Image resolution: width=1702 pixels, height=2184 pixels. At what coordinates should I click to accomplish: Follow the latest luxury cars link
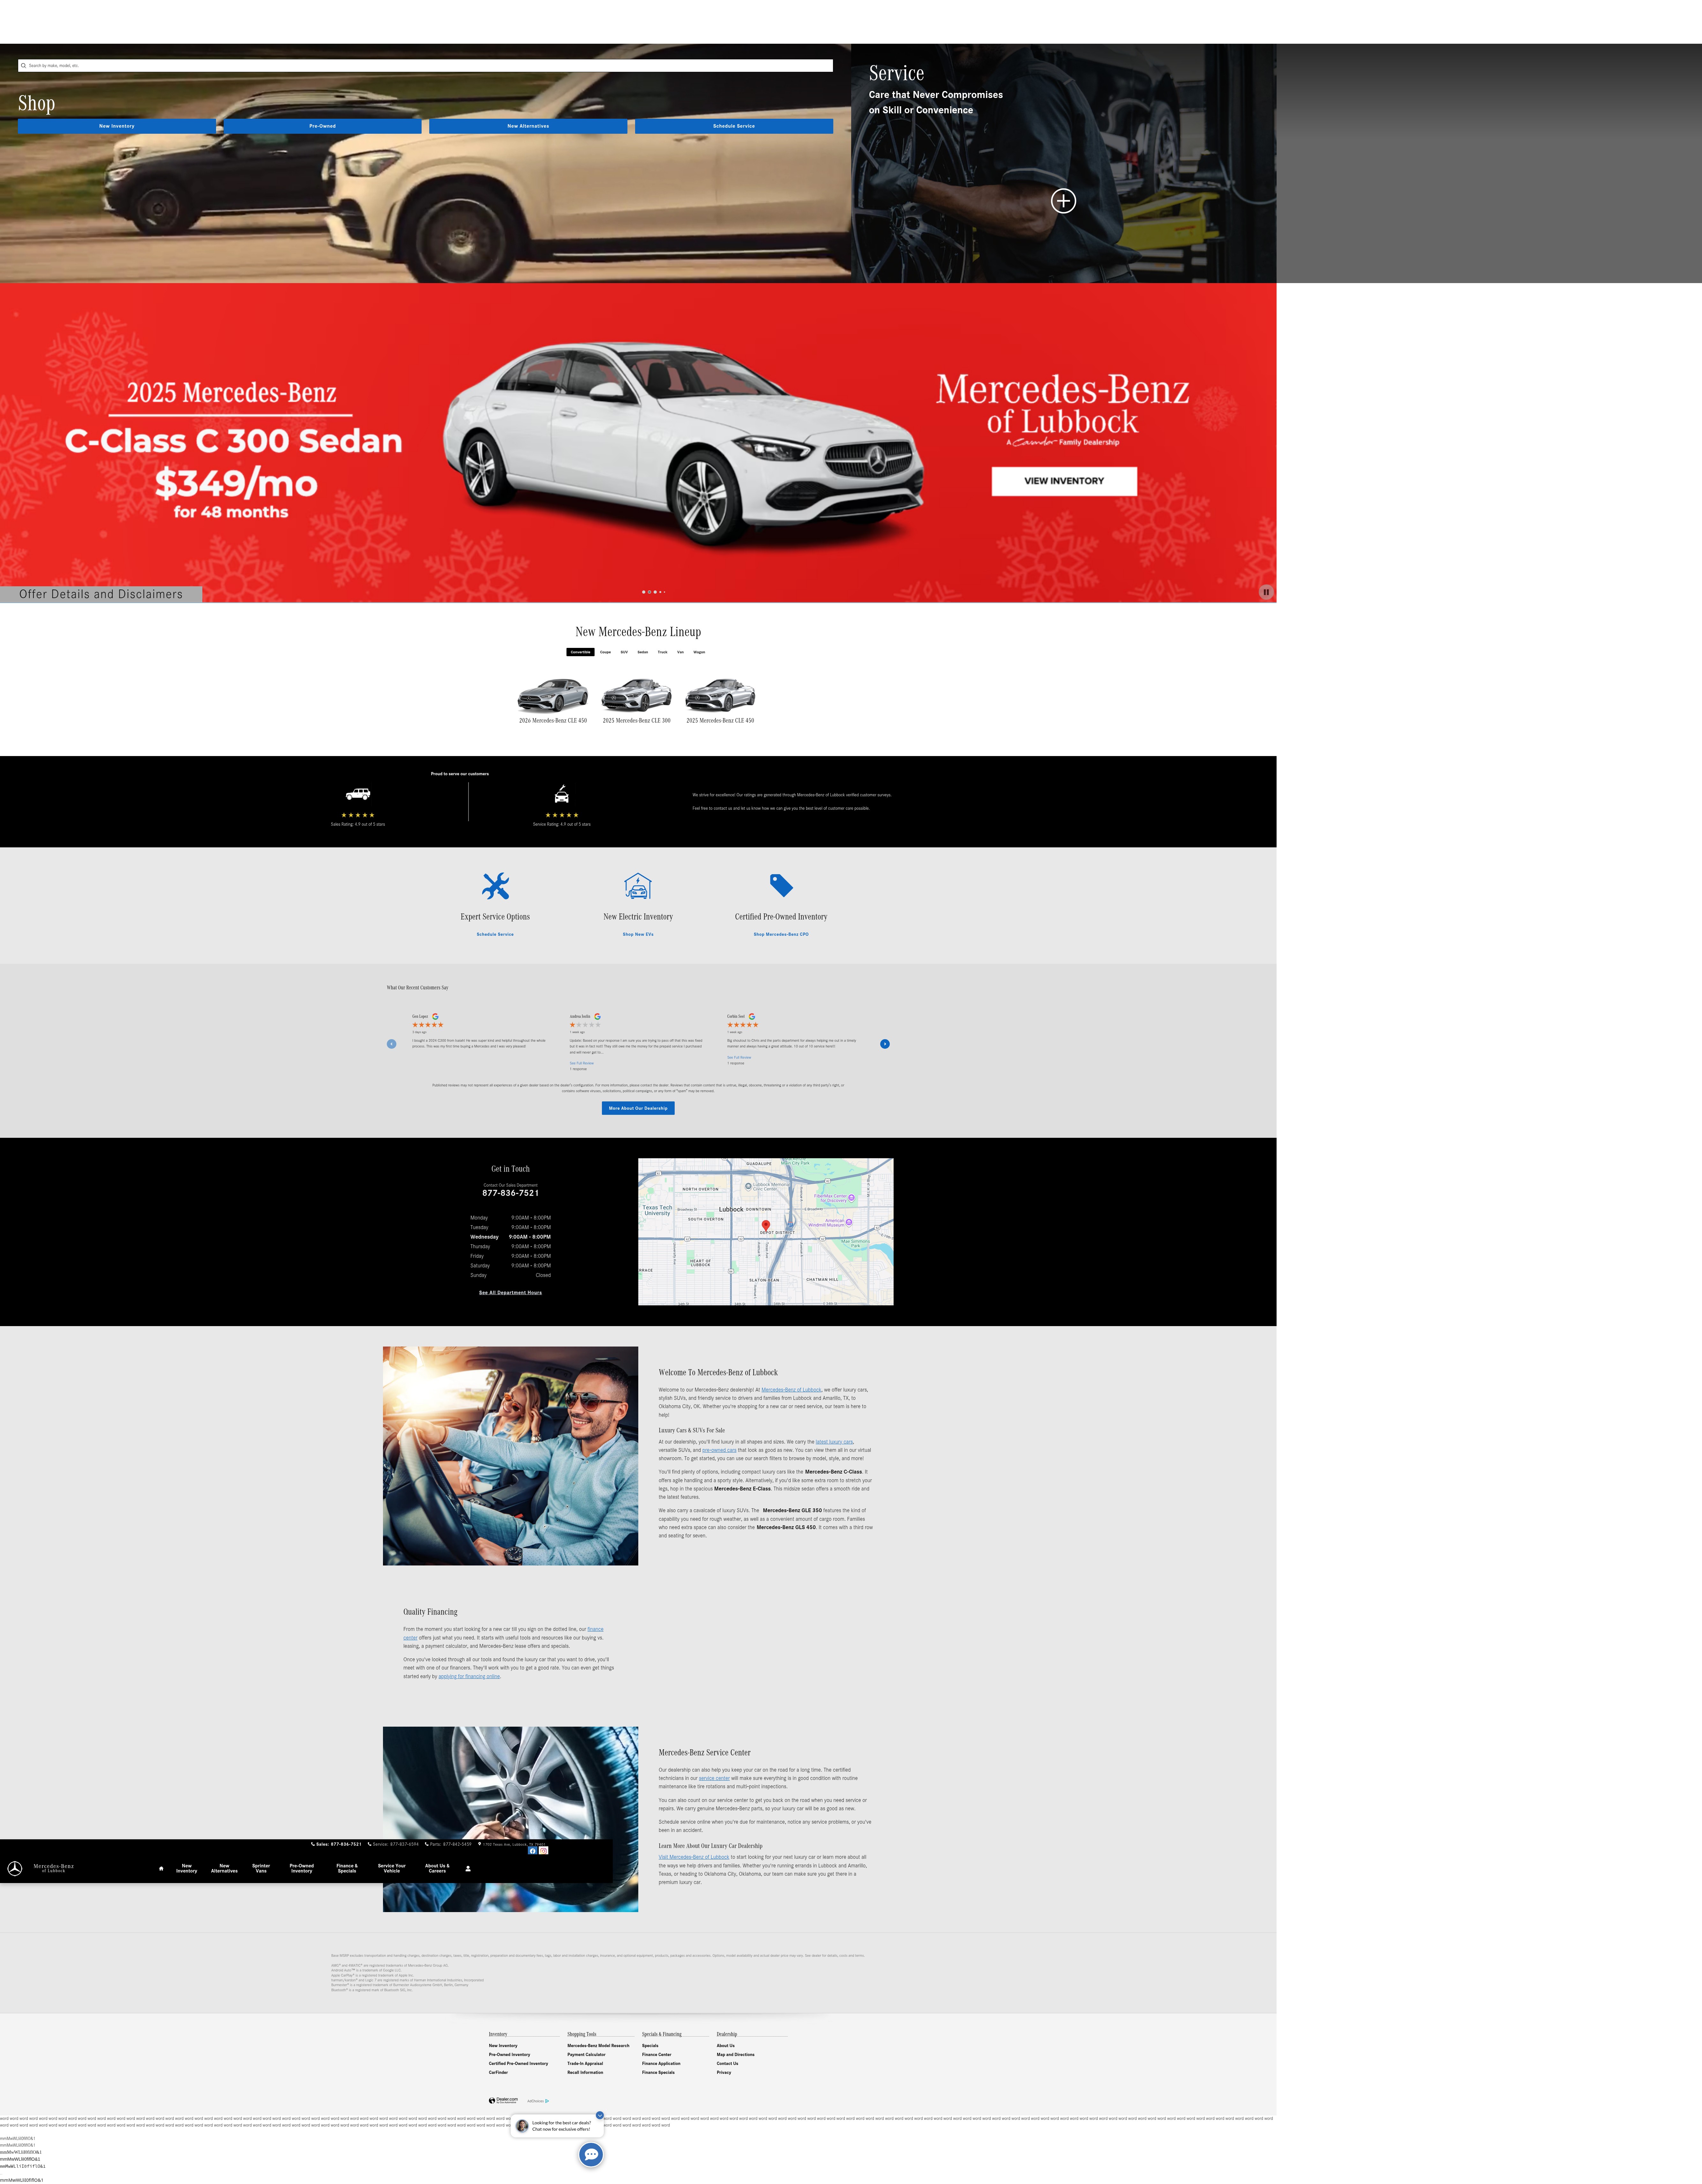tap(834, 1442)
